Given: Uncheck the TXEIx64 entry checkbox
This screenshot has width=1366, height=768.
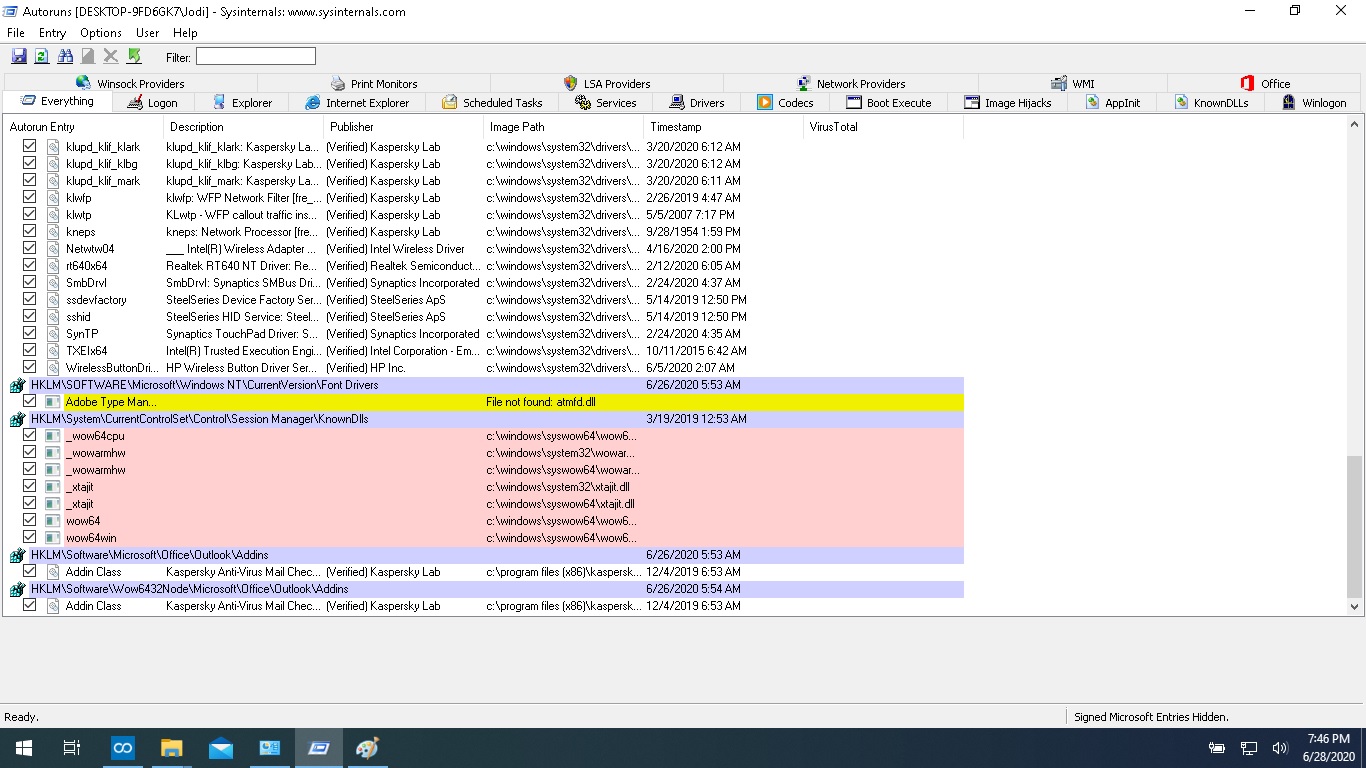Looking at the screenshot, I should [x=30, y=351].
